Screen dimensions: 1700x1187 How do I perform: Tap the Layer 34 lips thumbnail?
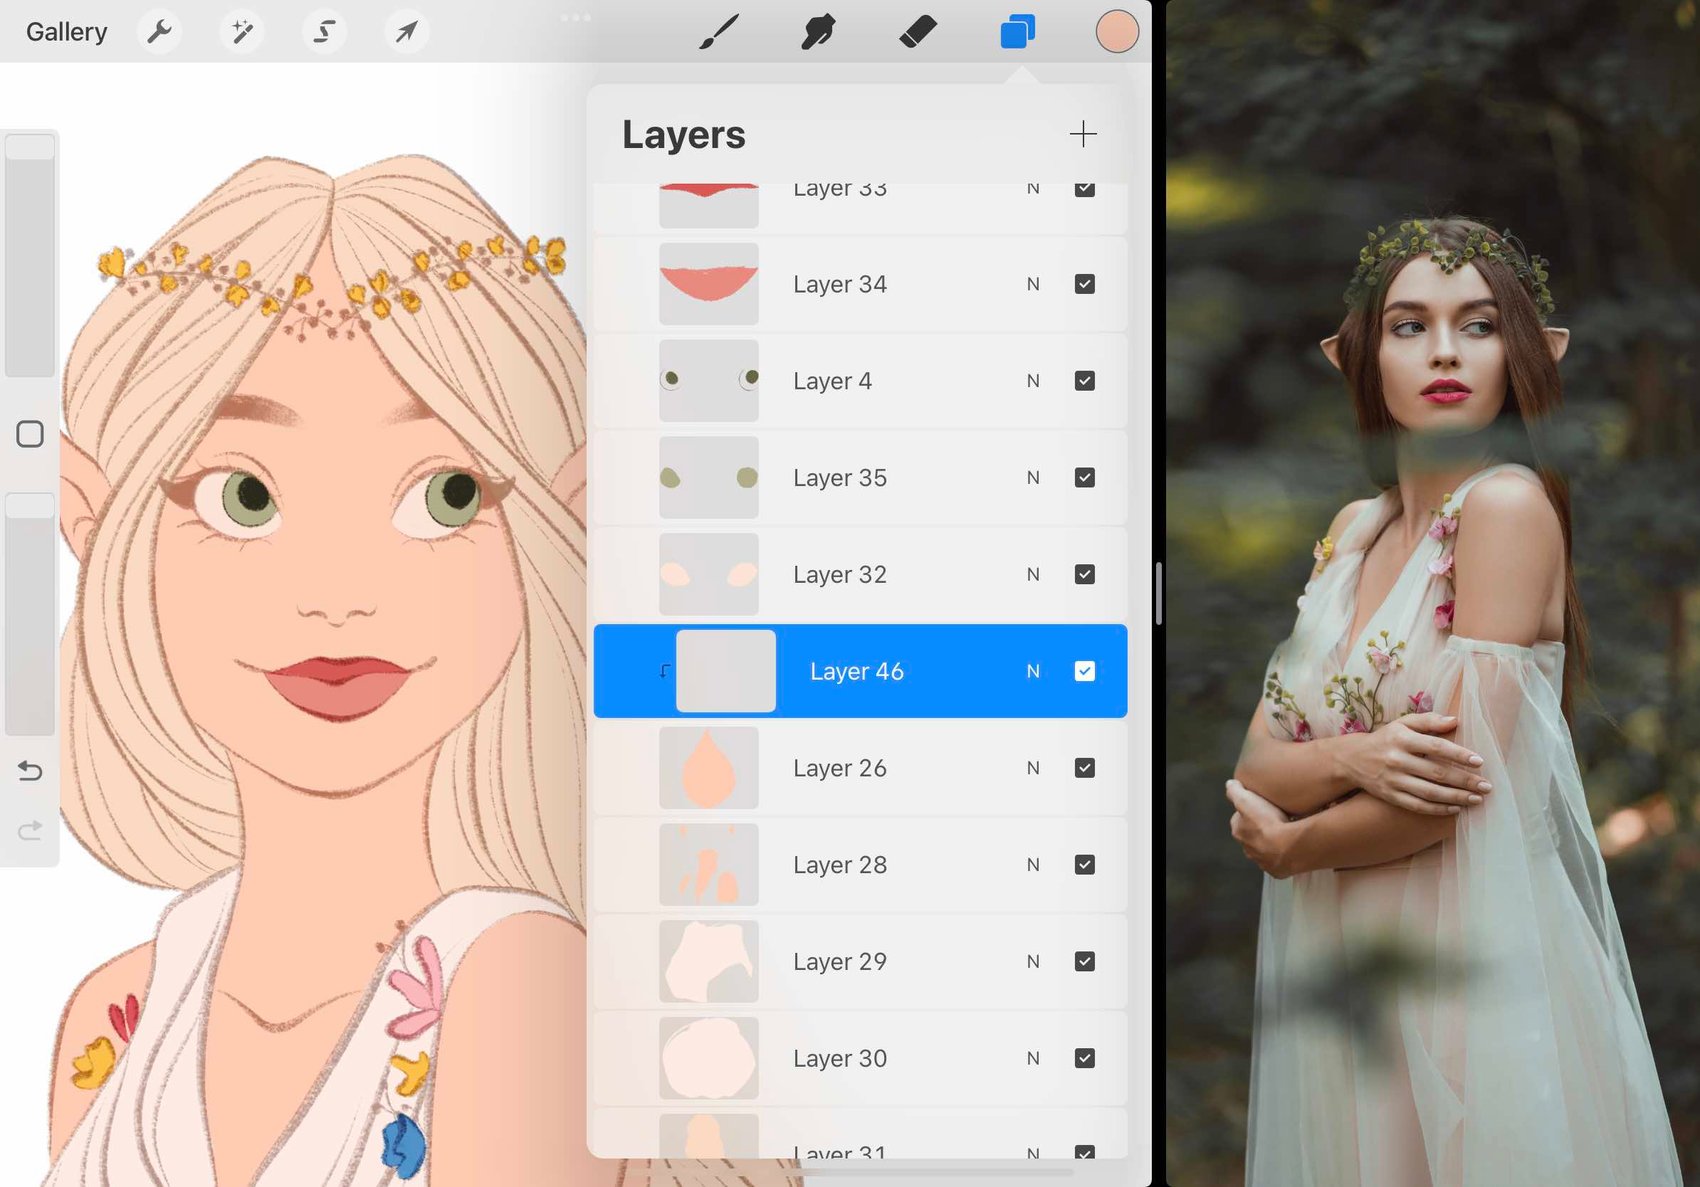tap(709, 284)
